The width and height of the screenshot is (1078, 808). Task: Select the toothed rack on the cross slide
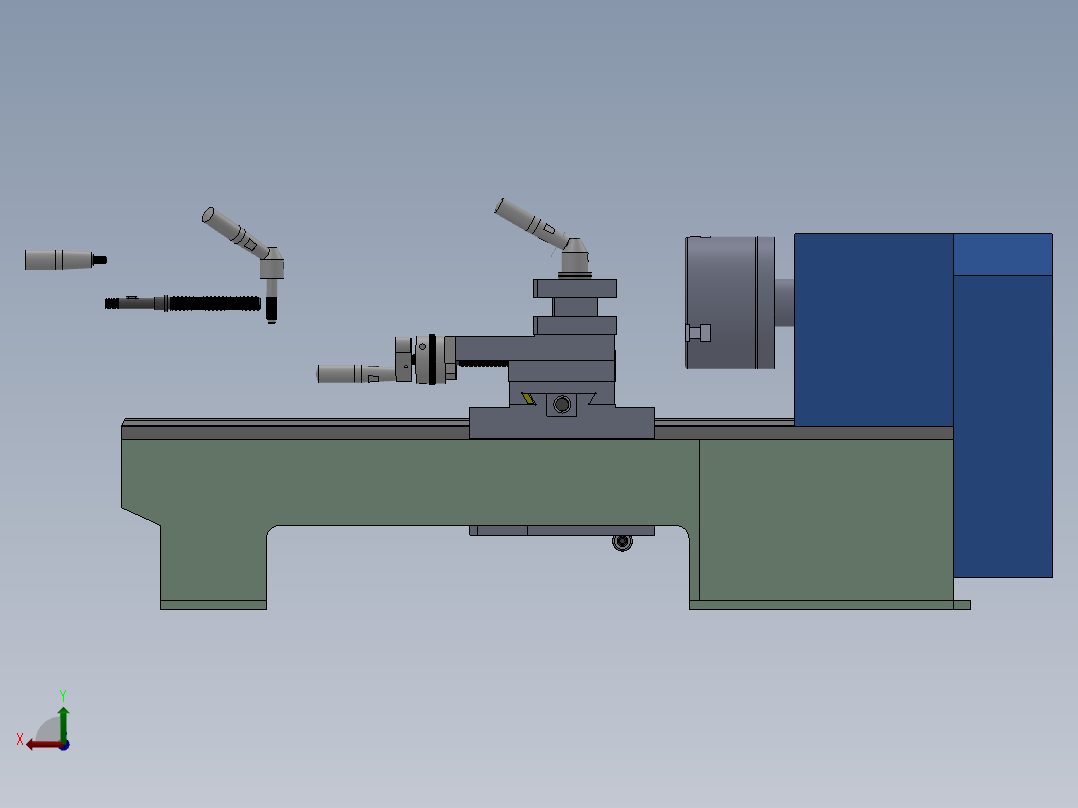click(x=480, y=364)
